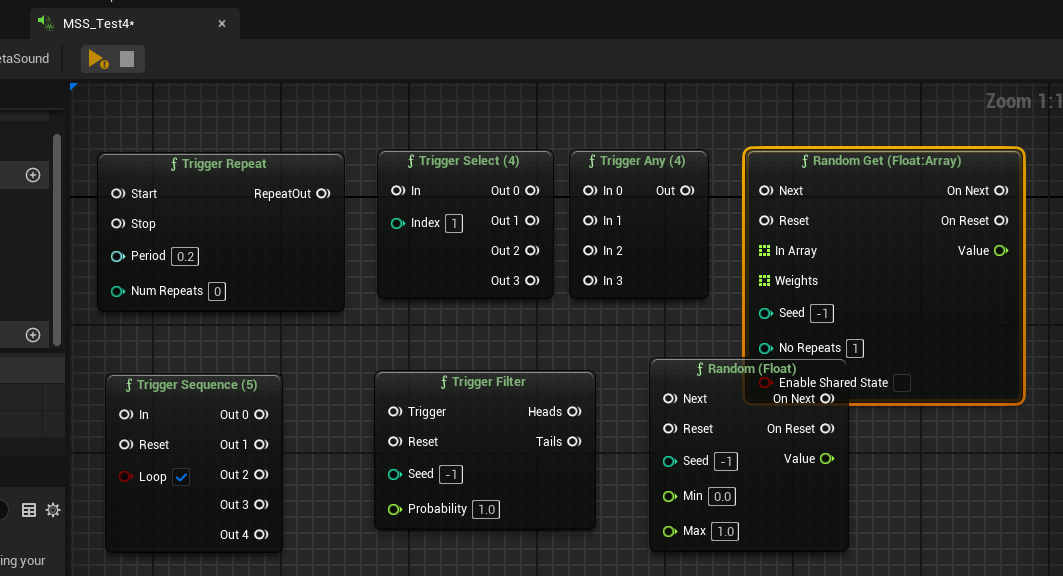Viewport: 1063px width, 576px height.
Task: Enable the Enable Shared State checkbox
Action: [902, 383]
